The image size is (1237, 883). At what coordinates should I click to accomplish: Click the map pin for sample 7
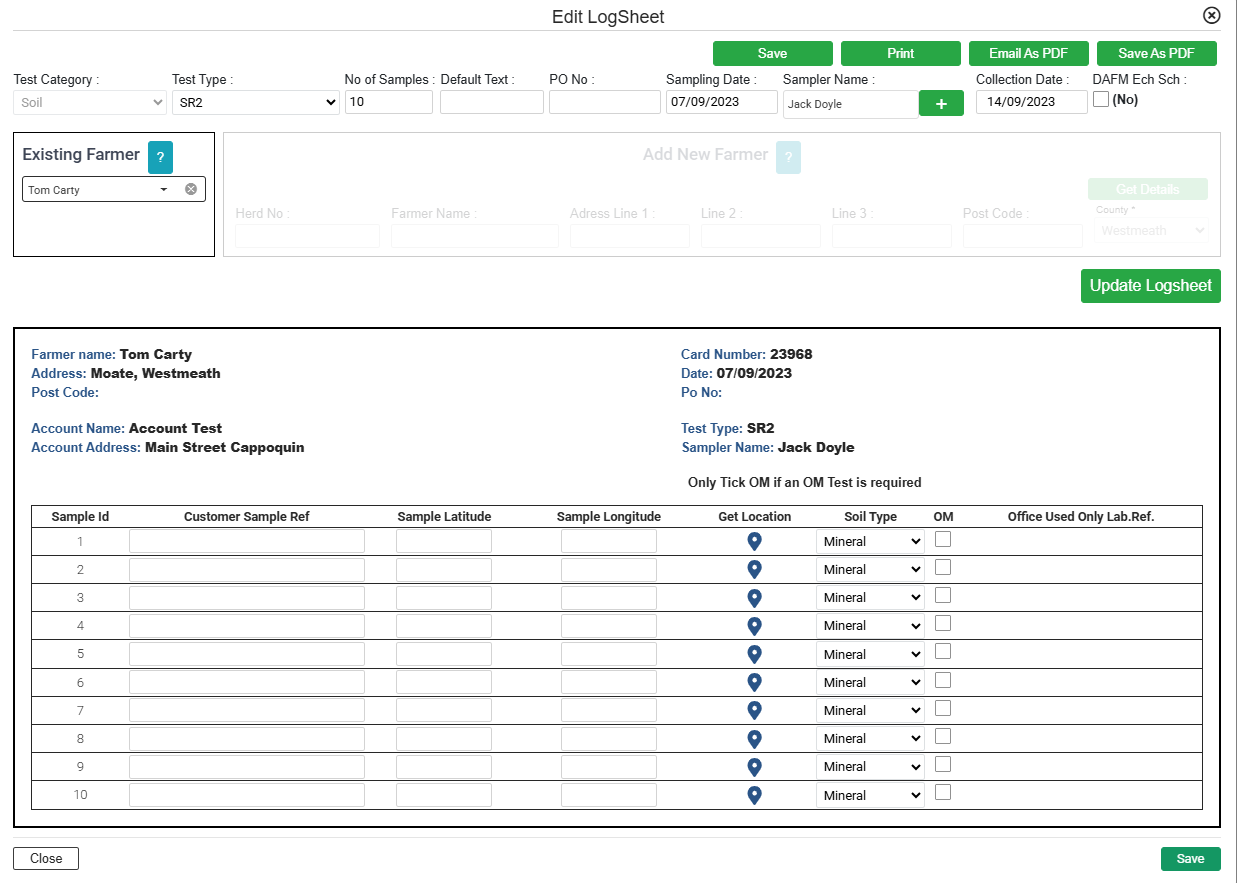coord(755,710)
